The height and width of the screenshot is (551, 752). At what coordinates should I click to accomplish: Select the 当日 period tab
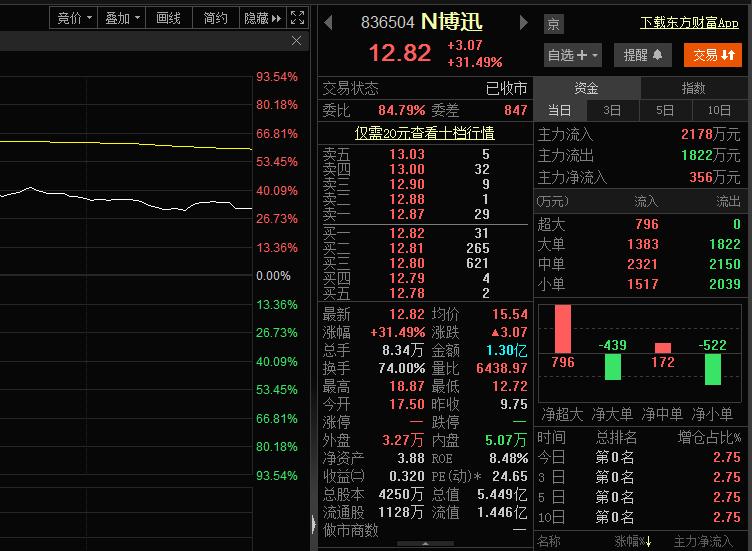point(559,111)
